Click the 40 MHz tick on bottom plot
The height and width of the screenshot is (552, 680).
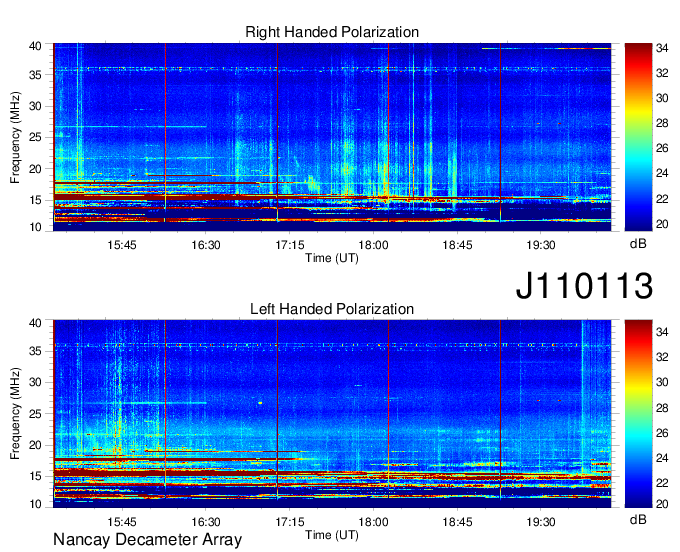click(x=35, y=323)
